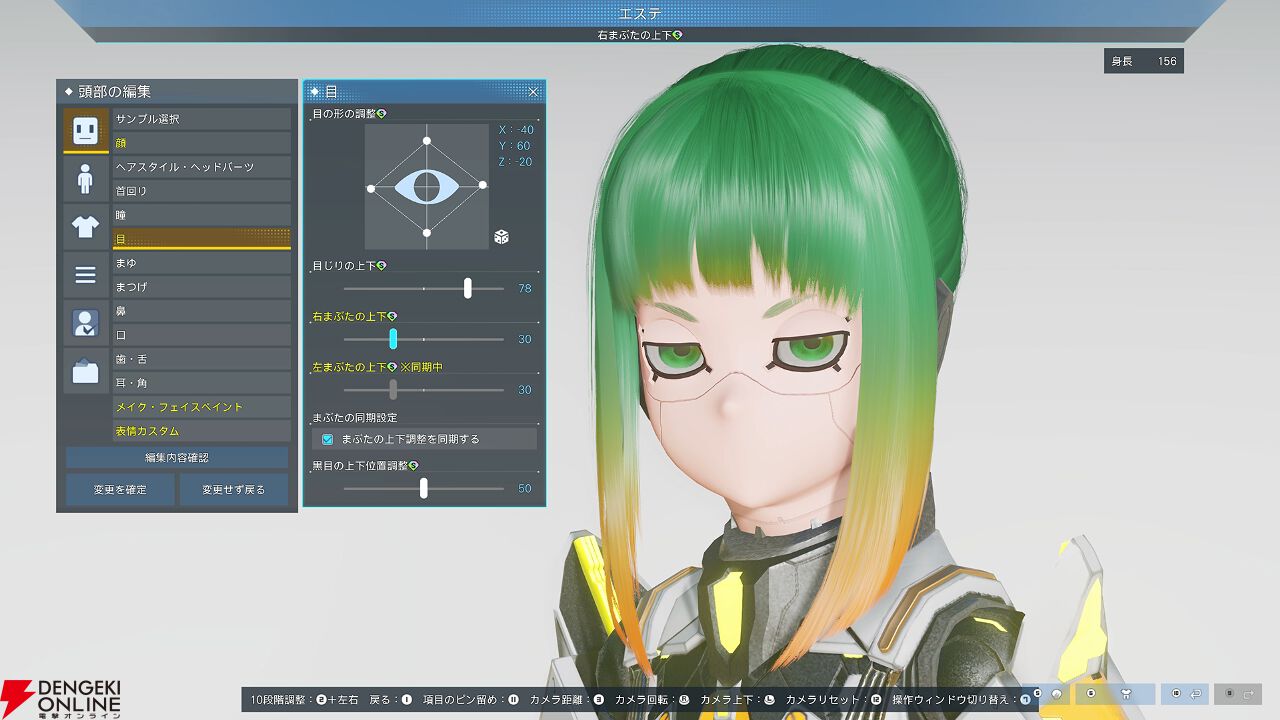The image size is (1280, 720).
Task: Open メイク・フェイスペイント entry
Action: coord(201,407)
